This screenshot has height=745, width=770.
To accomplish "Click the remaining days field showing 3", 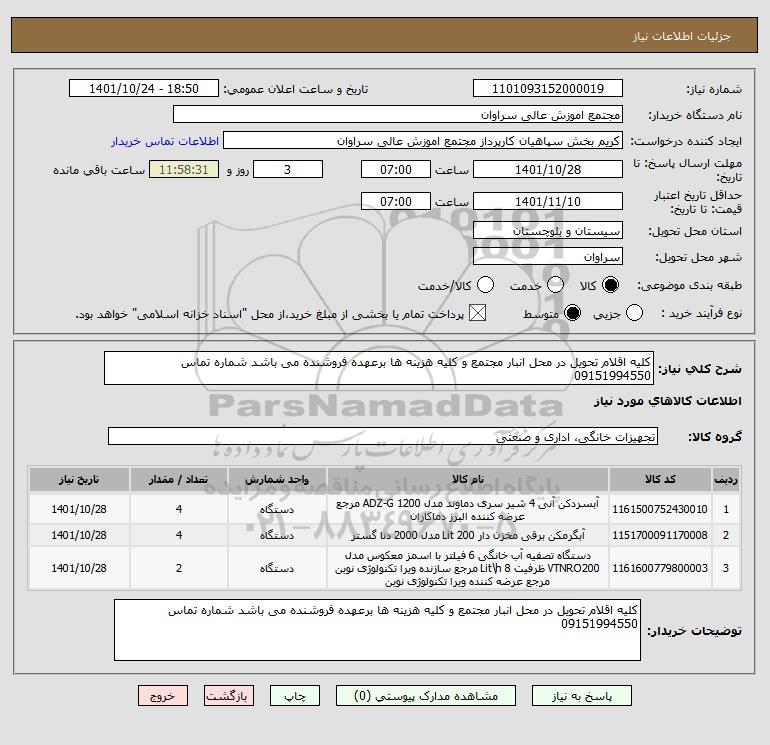I will 288,169.
